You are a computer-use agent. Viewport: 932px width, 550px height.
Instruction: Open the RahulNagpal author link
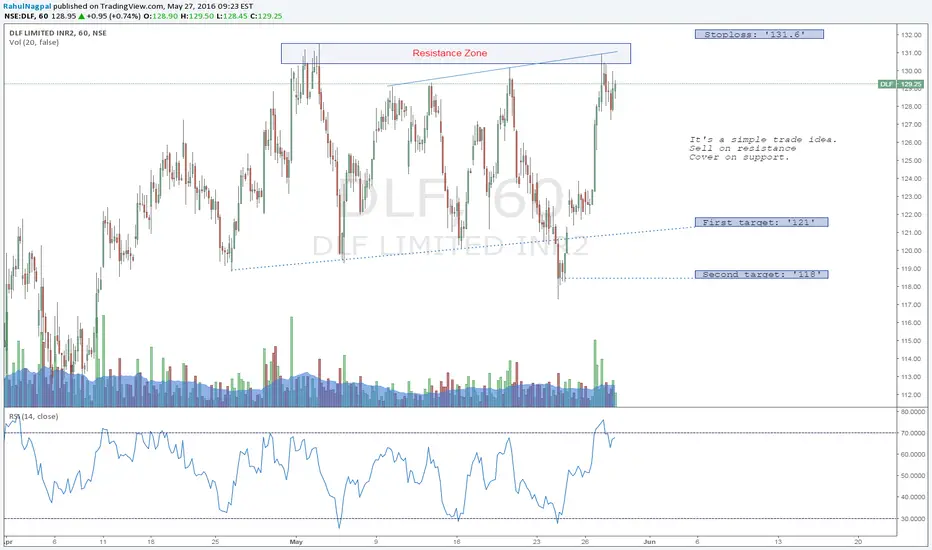[27, 6]
